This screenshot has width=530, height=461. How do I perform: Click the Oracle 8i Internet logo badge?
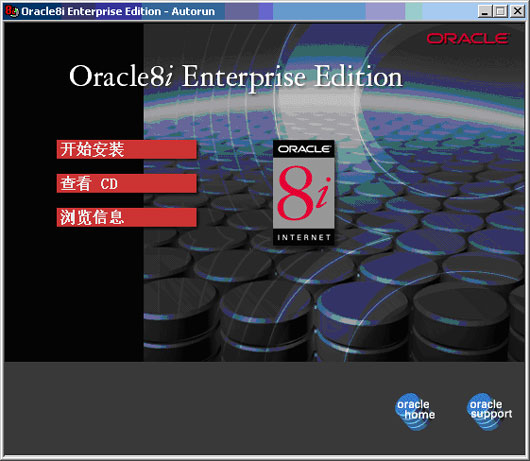[304, 192]
